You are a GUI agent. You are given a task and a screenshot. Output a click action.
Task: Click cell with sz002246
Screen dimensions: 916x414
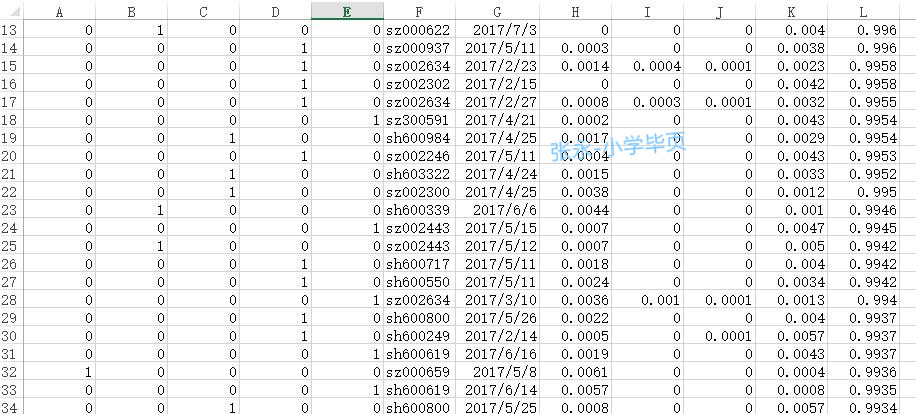[419, 156]
